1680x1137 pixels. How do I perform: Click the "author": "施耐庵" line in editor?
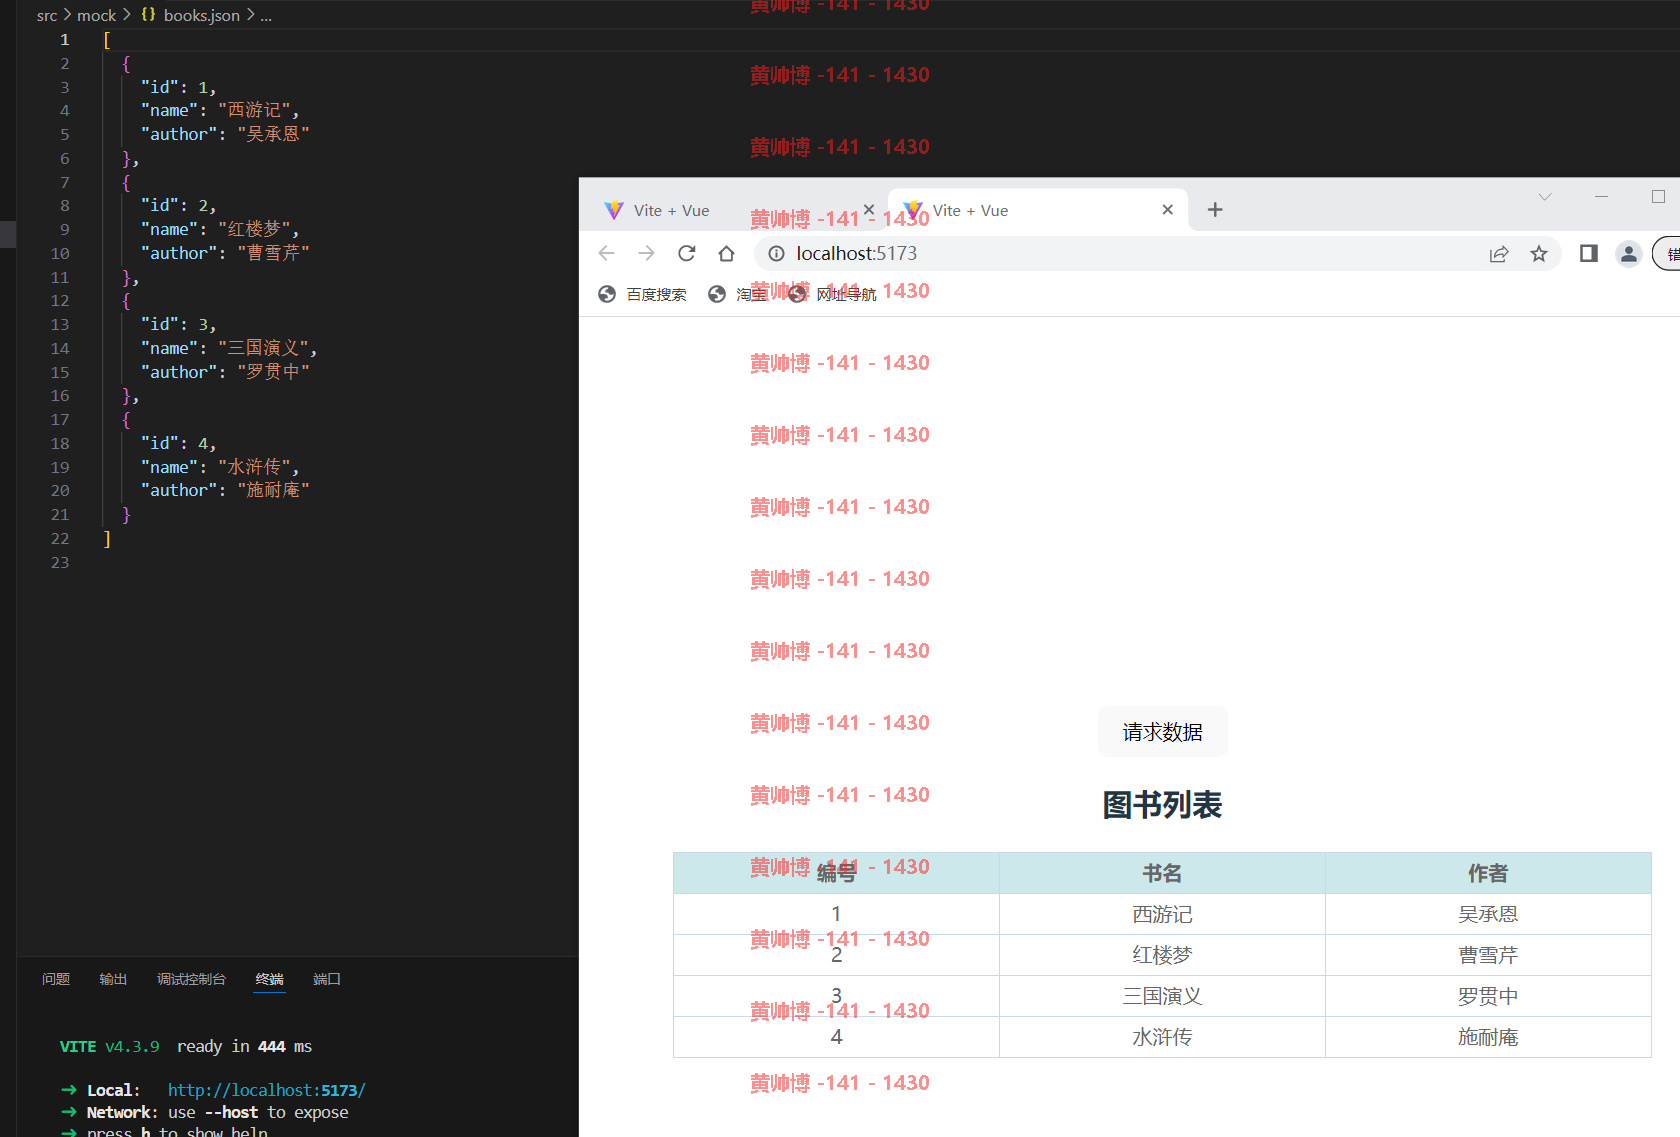coord(225,491)
